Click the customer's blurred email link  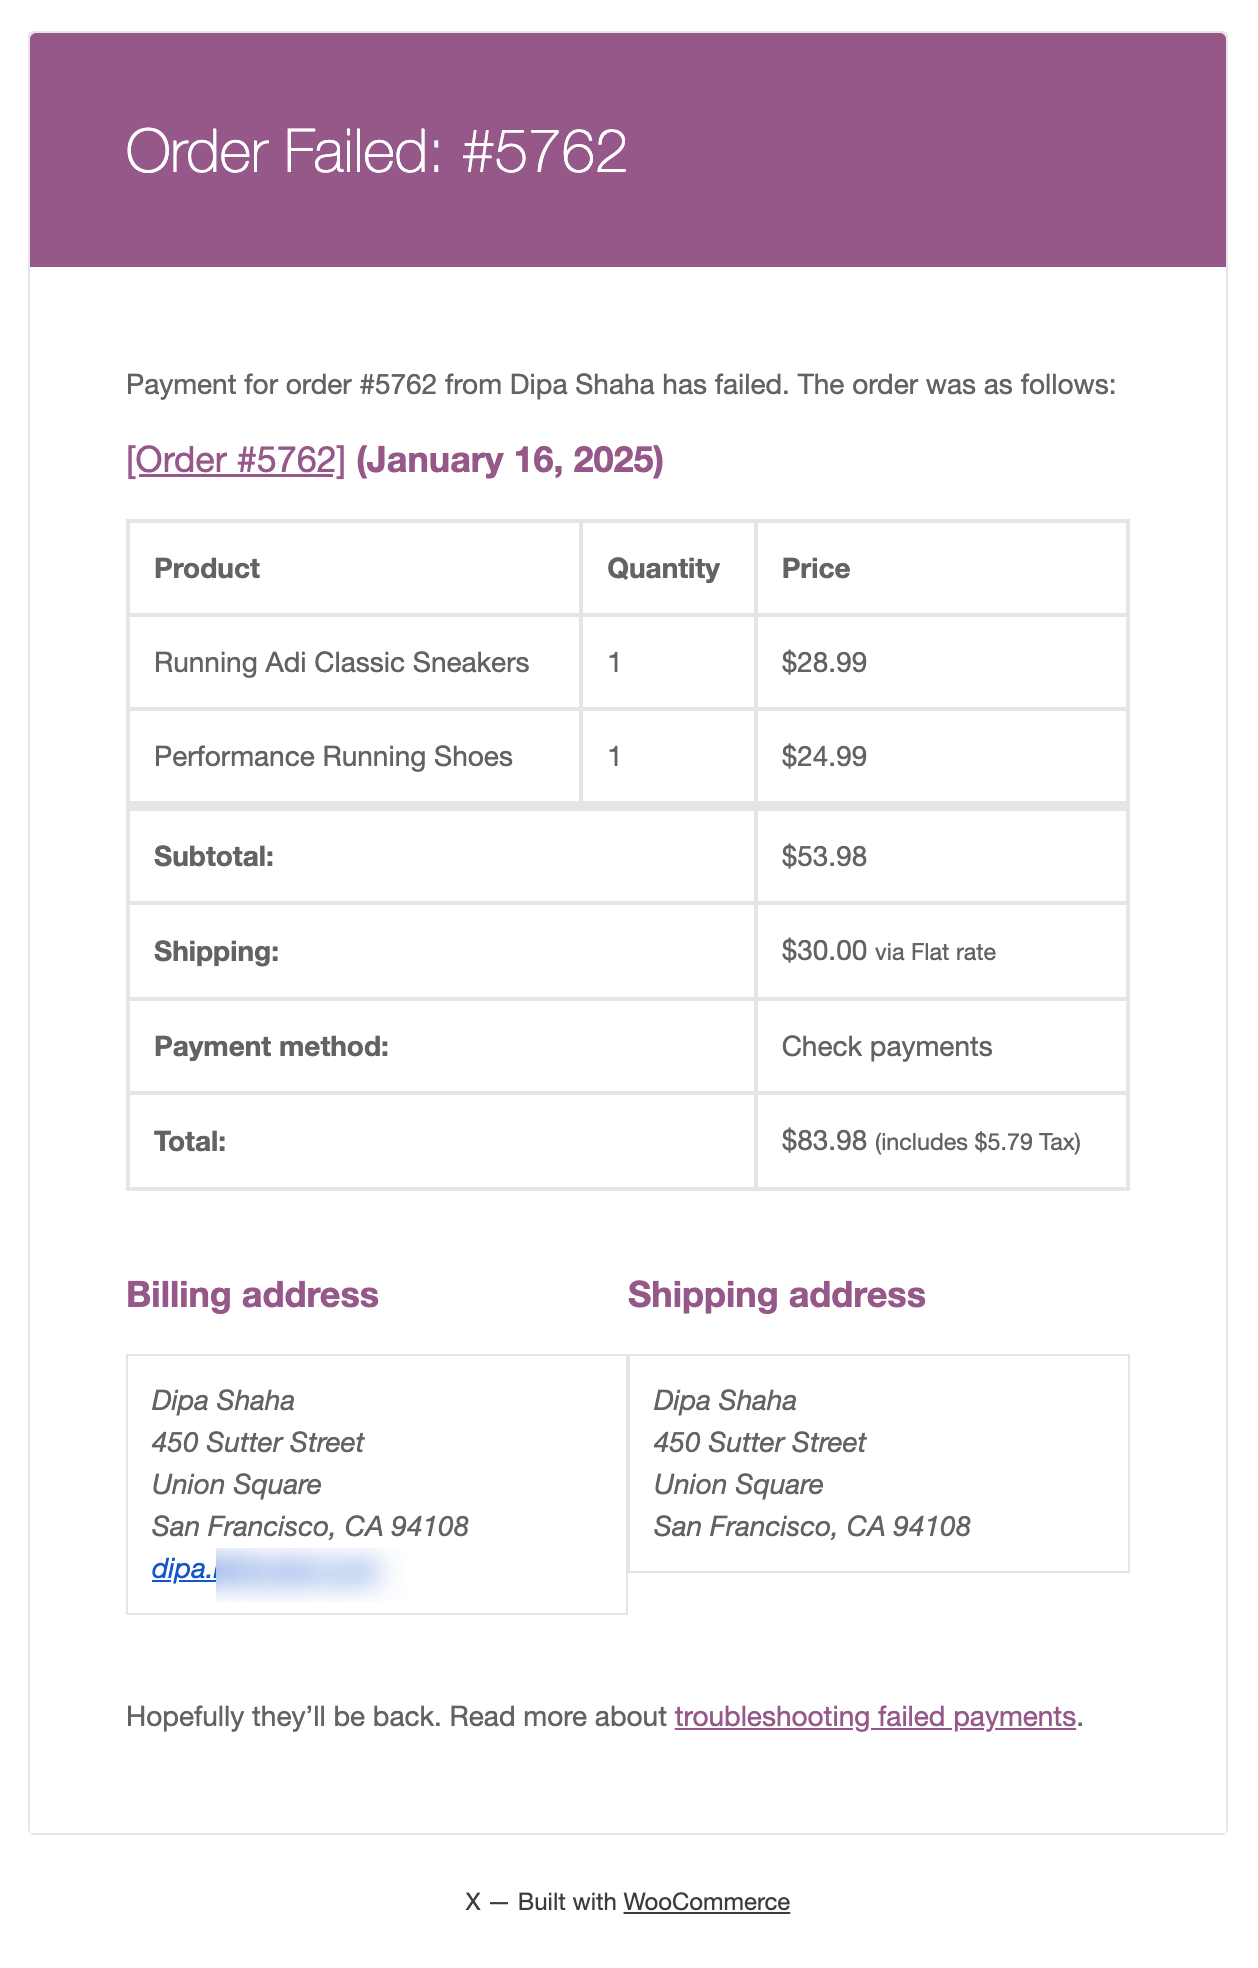pos(268,1568)
